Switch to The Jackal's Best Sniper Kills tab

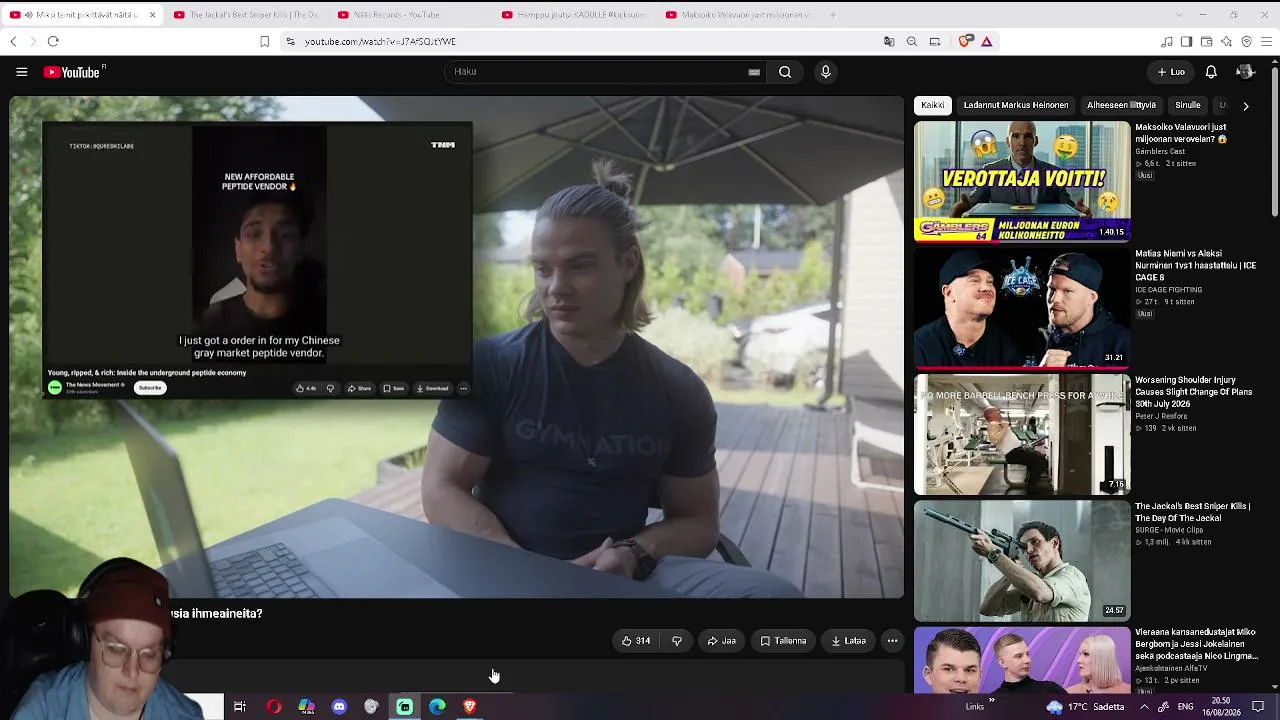245,15
